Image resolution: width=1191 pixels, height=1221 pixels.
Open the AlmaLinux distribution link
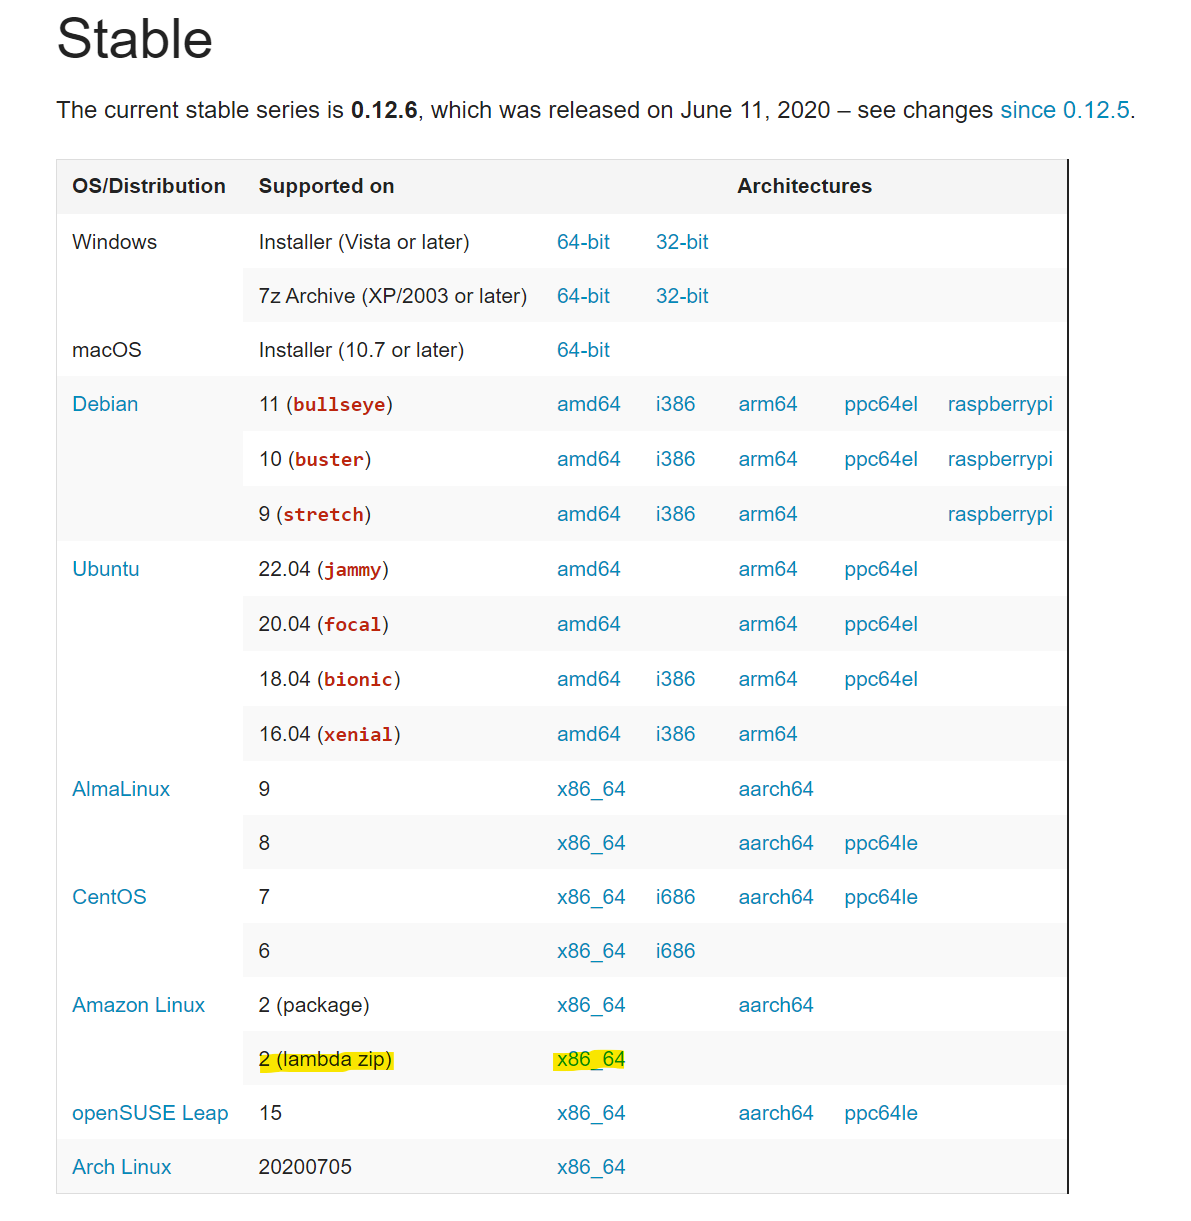tap(120, 788)
